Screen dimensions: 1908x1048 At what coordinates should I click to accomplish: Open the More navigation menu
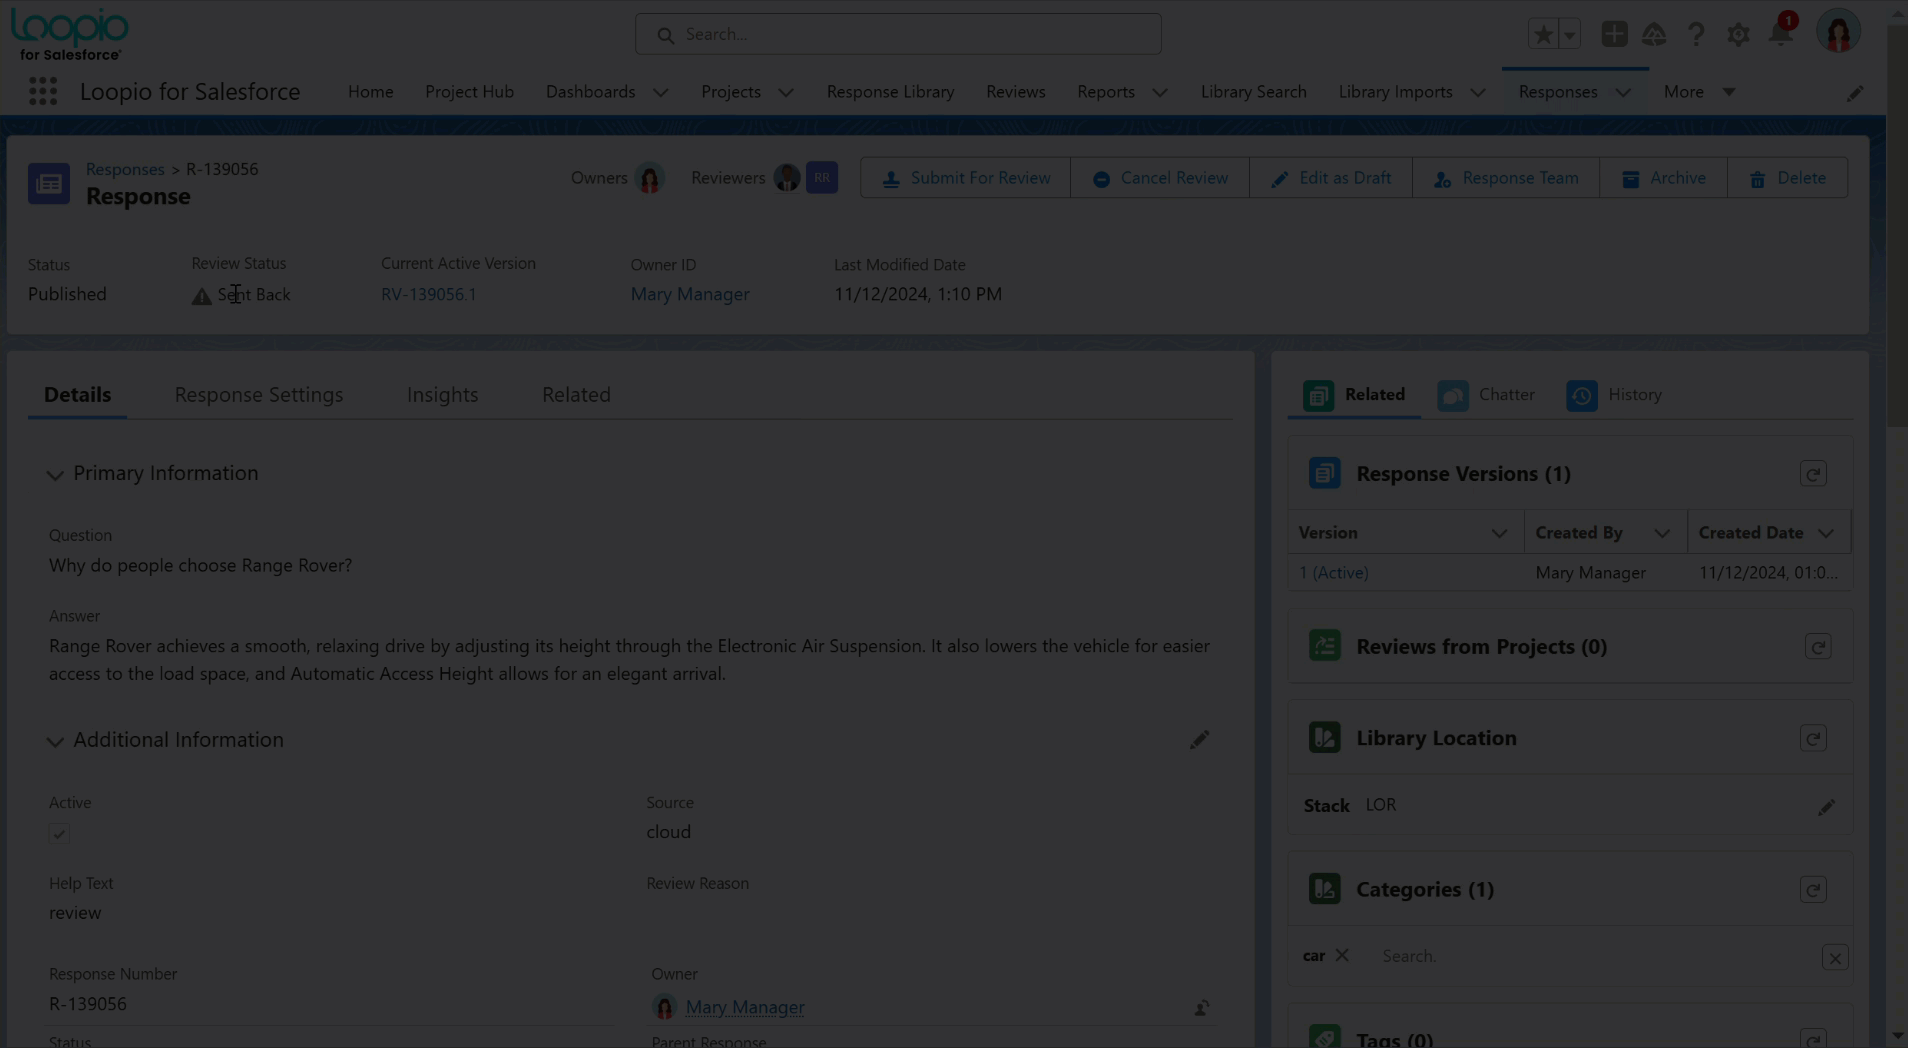1699,91
